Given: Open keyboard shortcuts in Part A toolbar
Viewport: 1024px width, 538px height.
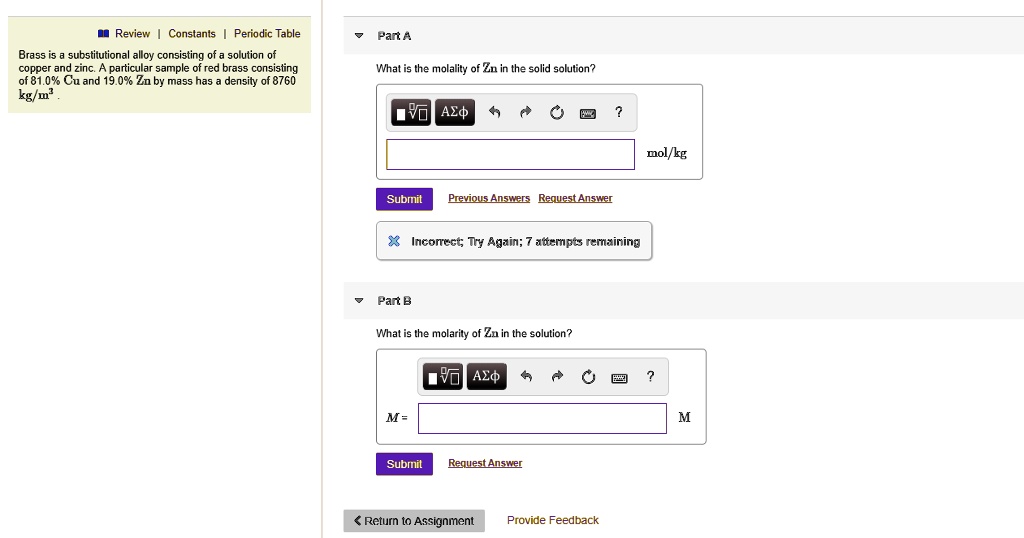Looking at the screenshot, I should pyautogui.click(x=588, y=113).
